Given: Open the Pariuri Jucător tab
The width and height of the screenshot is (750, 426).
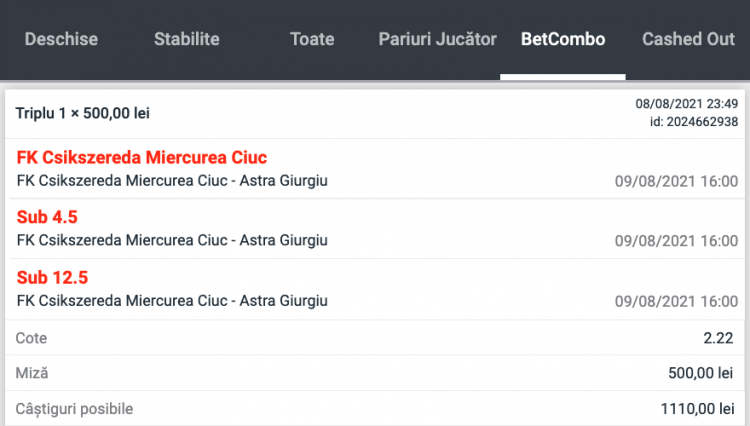Looking at the screenshot, I should pyautogui.click(x=437, y=40).
